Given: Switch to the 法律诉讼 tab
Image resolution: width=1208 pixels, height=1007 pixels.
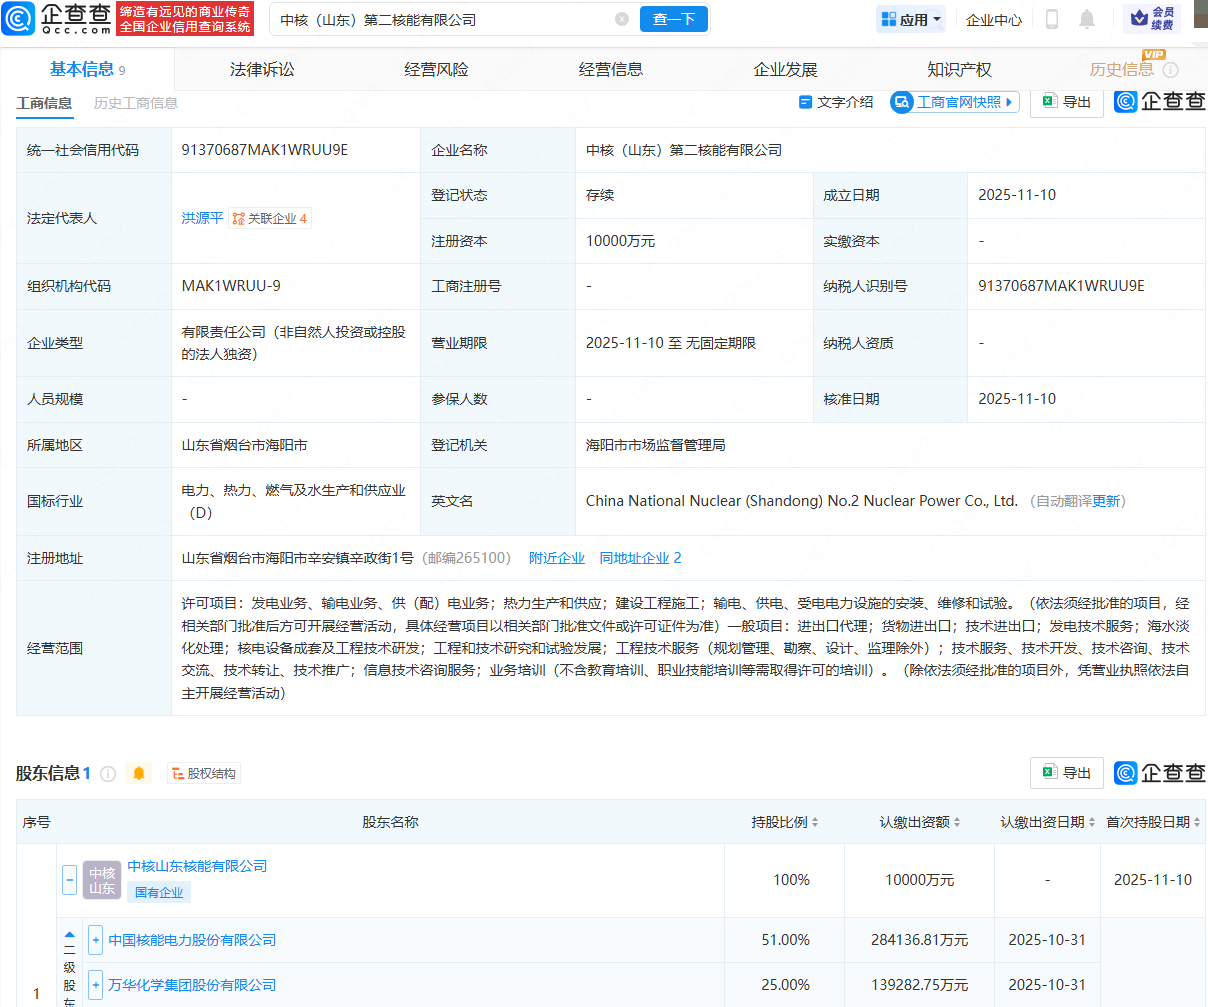Looking at the screenshot, I should pyautogui.click(x=262, y=70).
